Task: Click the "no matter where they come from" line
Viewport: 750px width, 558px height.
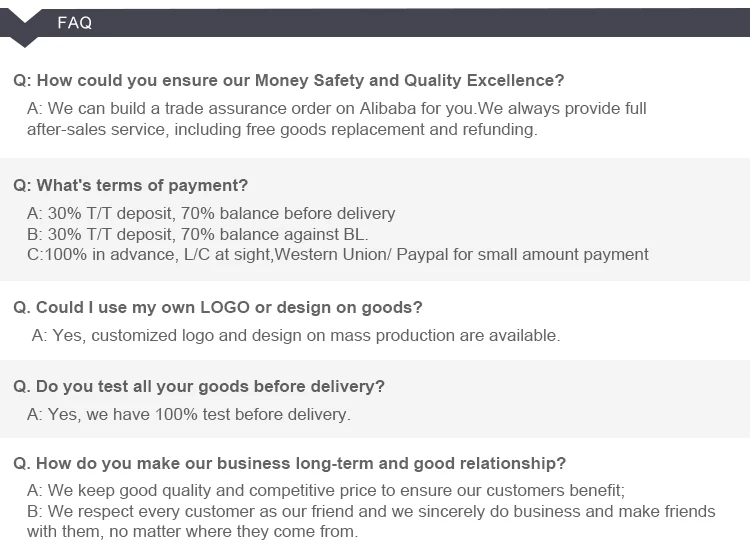Action: [x=192, y=531]
